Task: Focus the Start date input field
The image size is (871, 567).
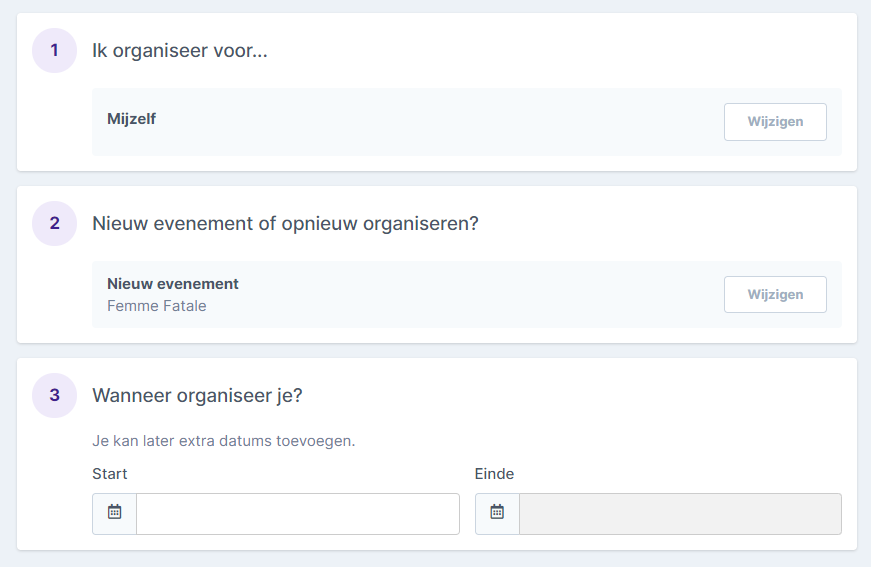Action: coord(298,514)
